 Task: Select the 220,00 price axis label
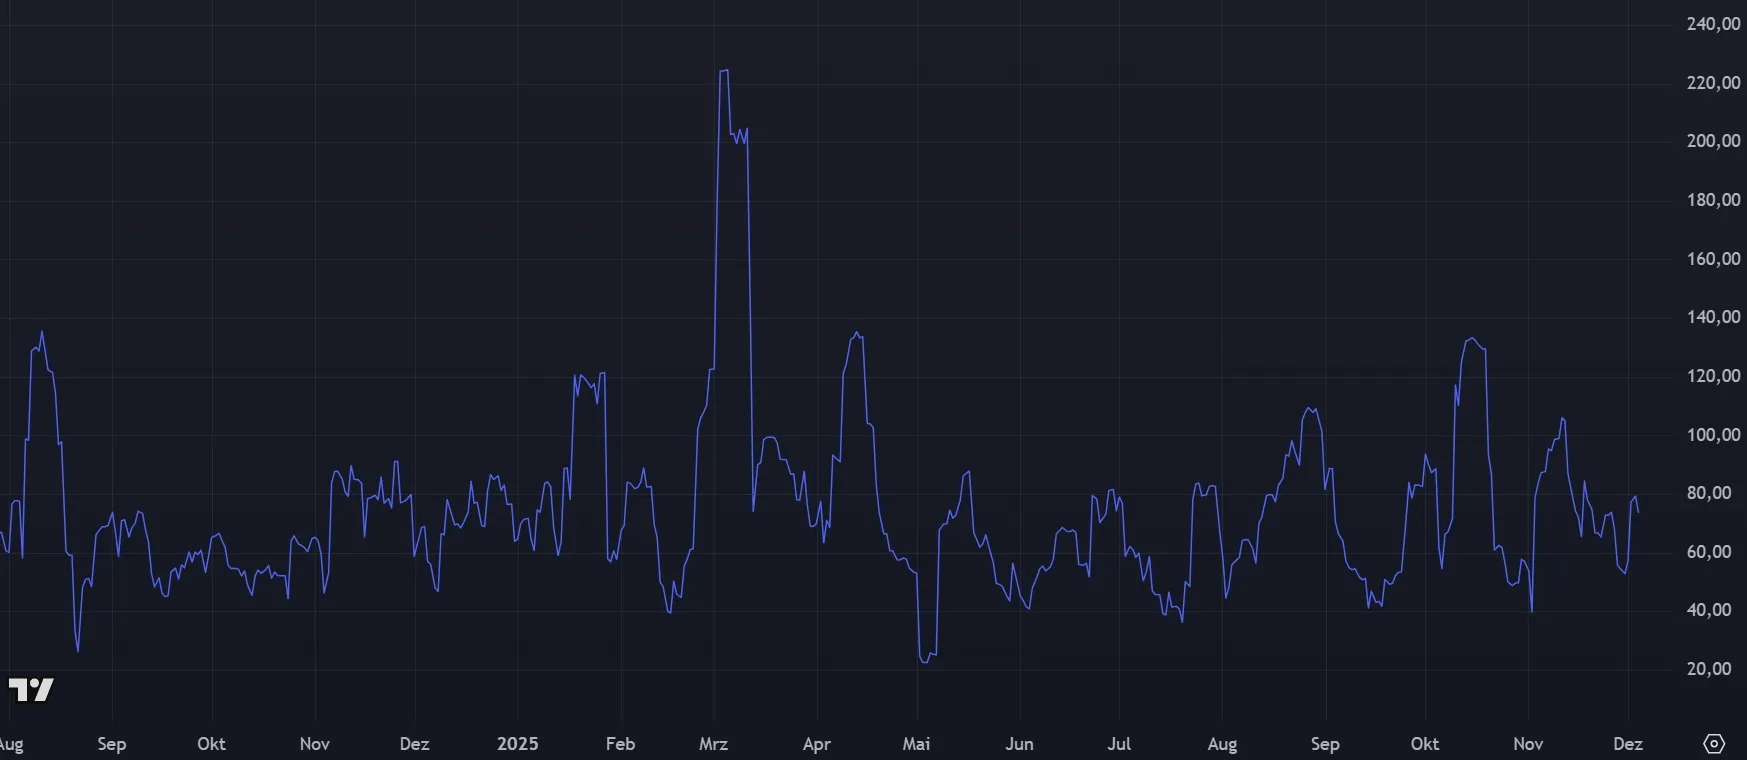pos(1713,83)
